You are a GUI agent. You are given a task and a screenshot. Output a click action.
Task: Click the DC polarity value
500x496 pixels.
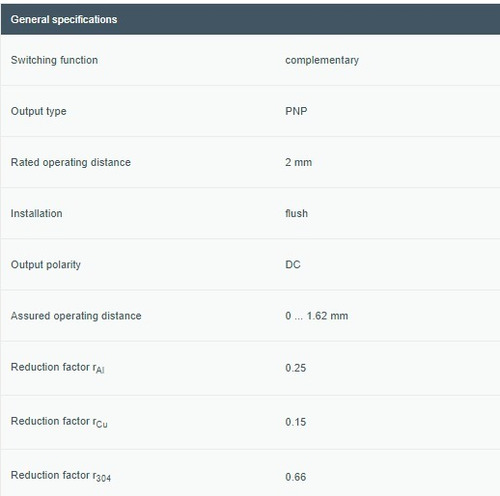293,265
